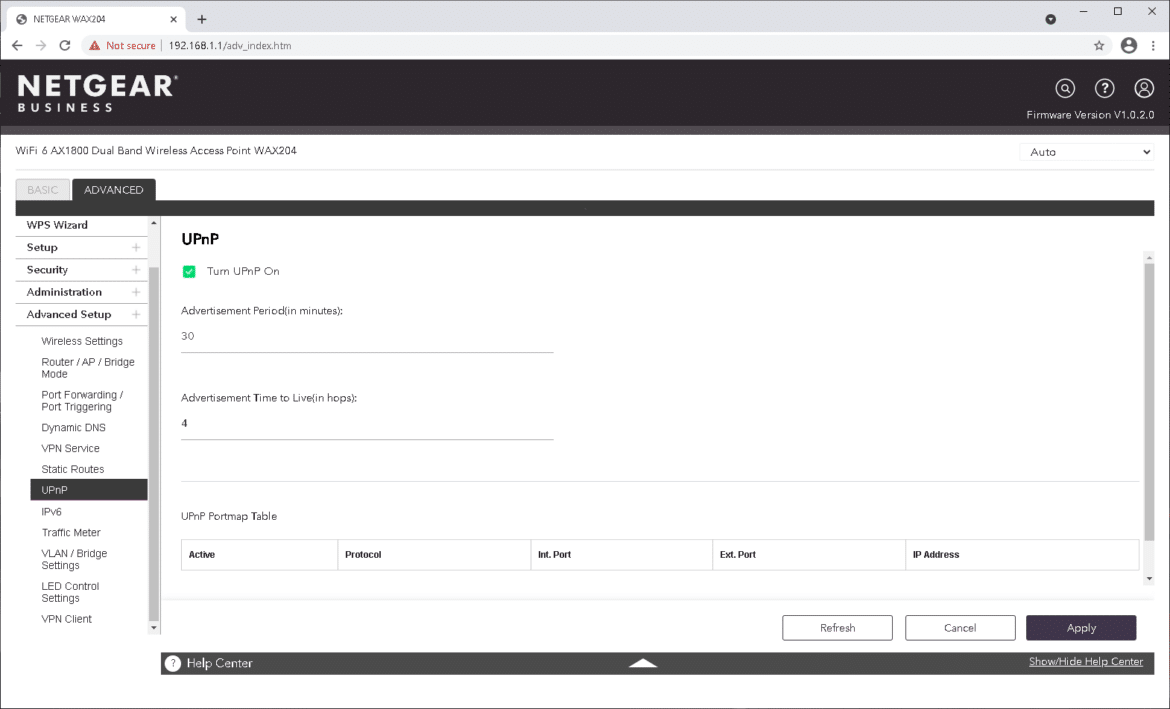
Task: Switch to the BASIC tab
Action: [x=43, y=190]
